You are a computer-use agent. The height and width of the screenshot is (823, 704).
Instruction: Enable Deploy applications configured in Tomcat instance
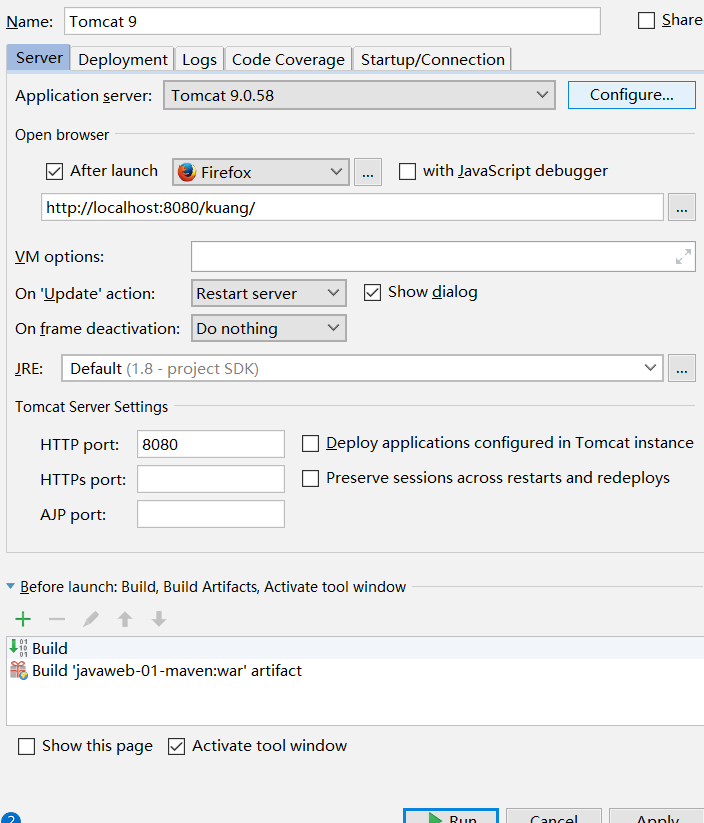pyautogui.click(x=310, y=444)
